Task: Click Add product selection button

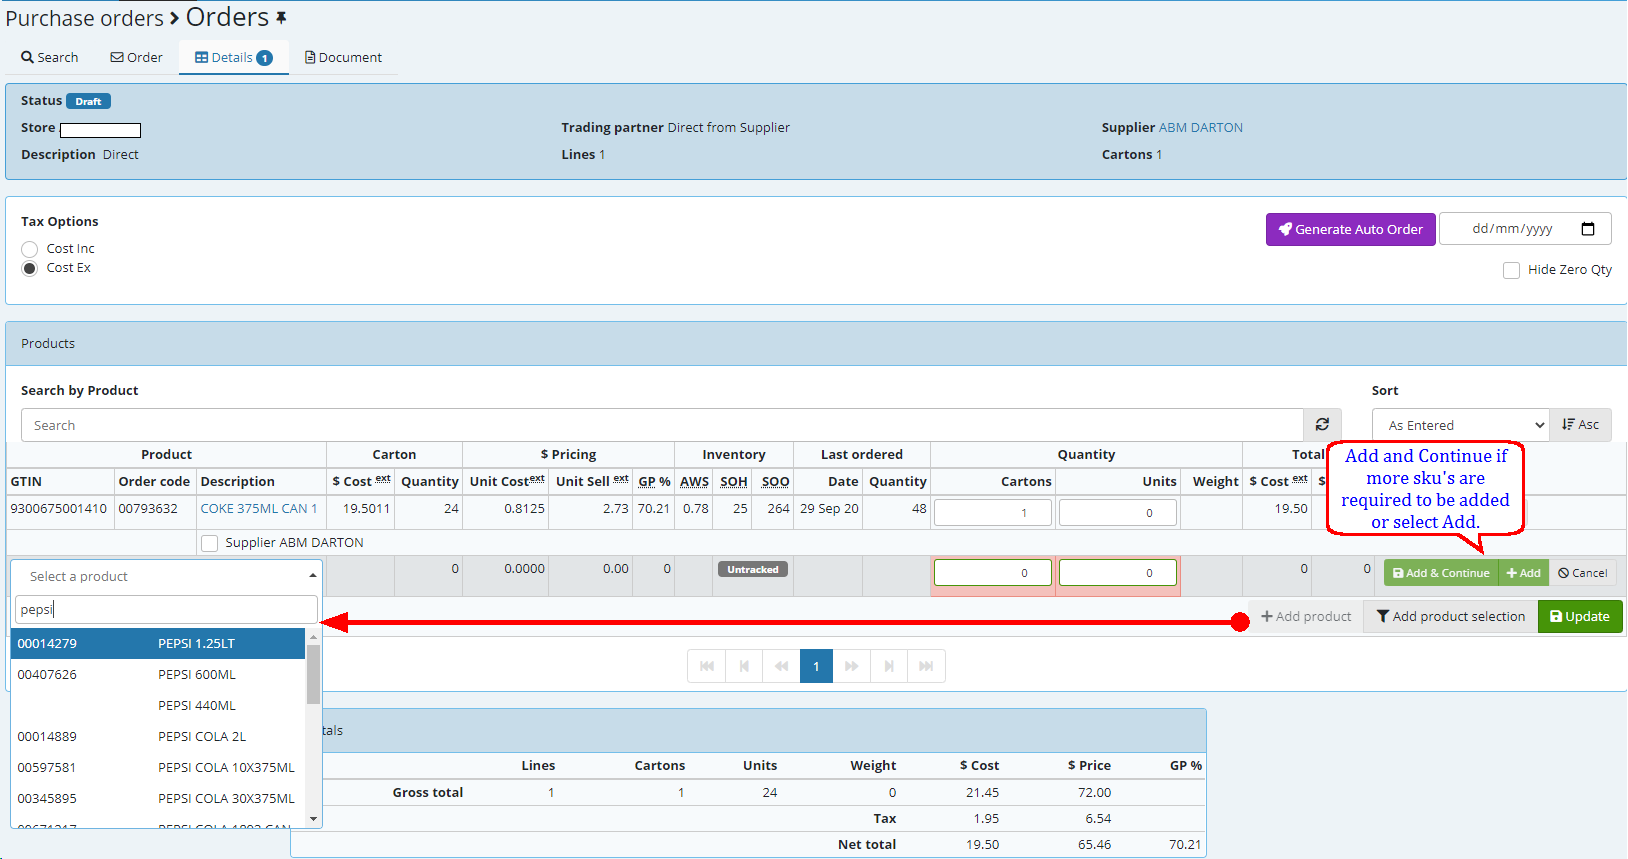Action: tap(1450, 617)
